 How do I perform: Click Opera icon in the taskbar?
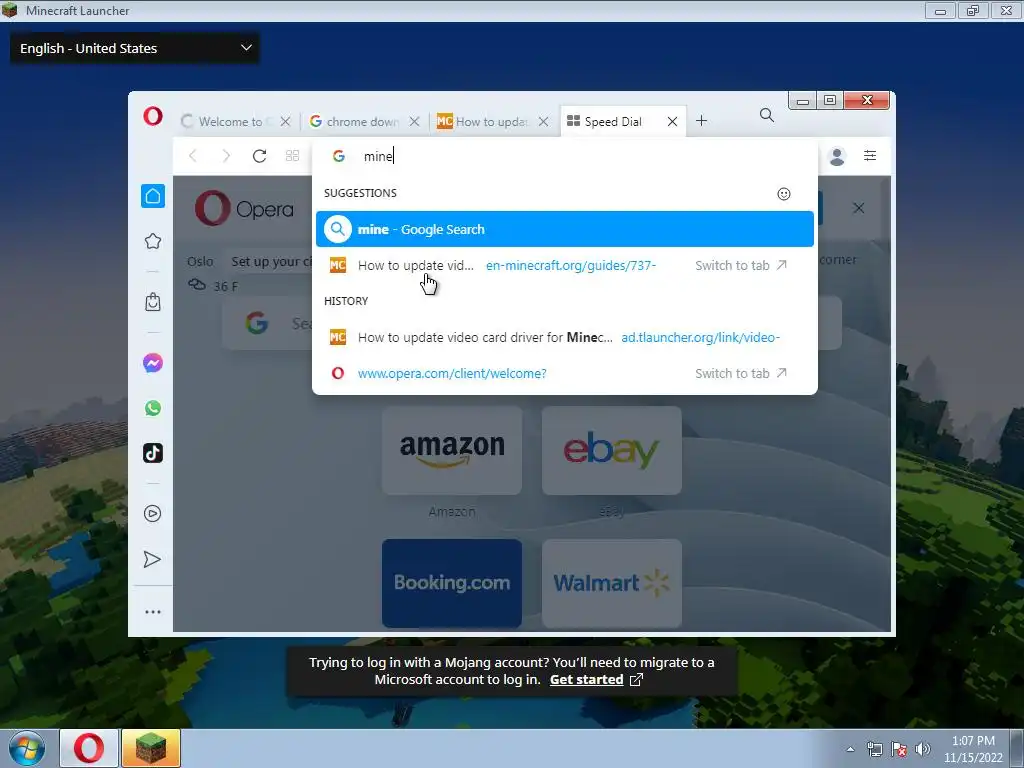[89, 748]
